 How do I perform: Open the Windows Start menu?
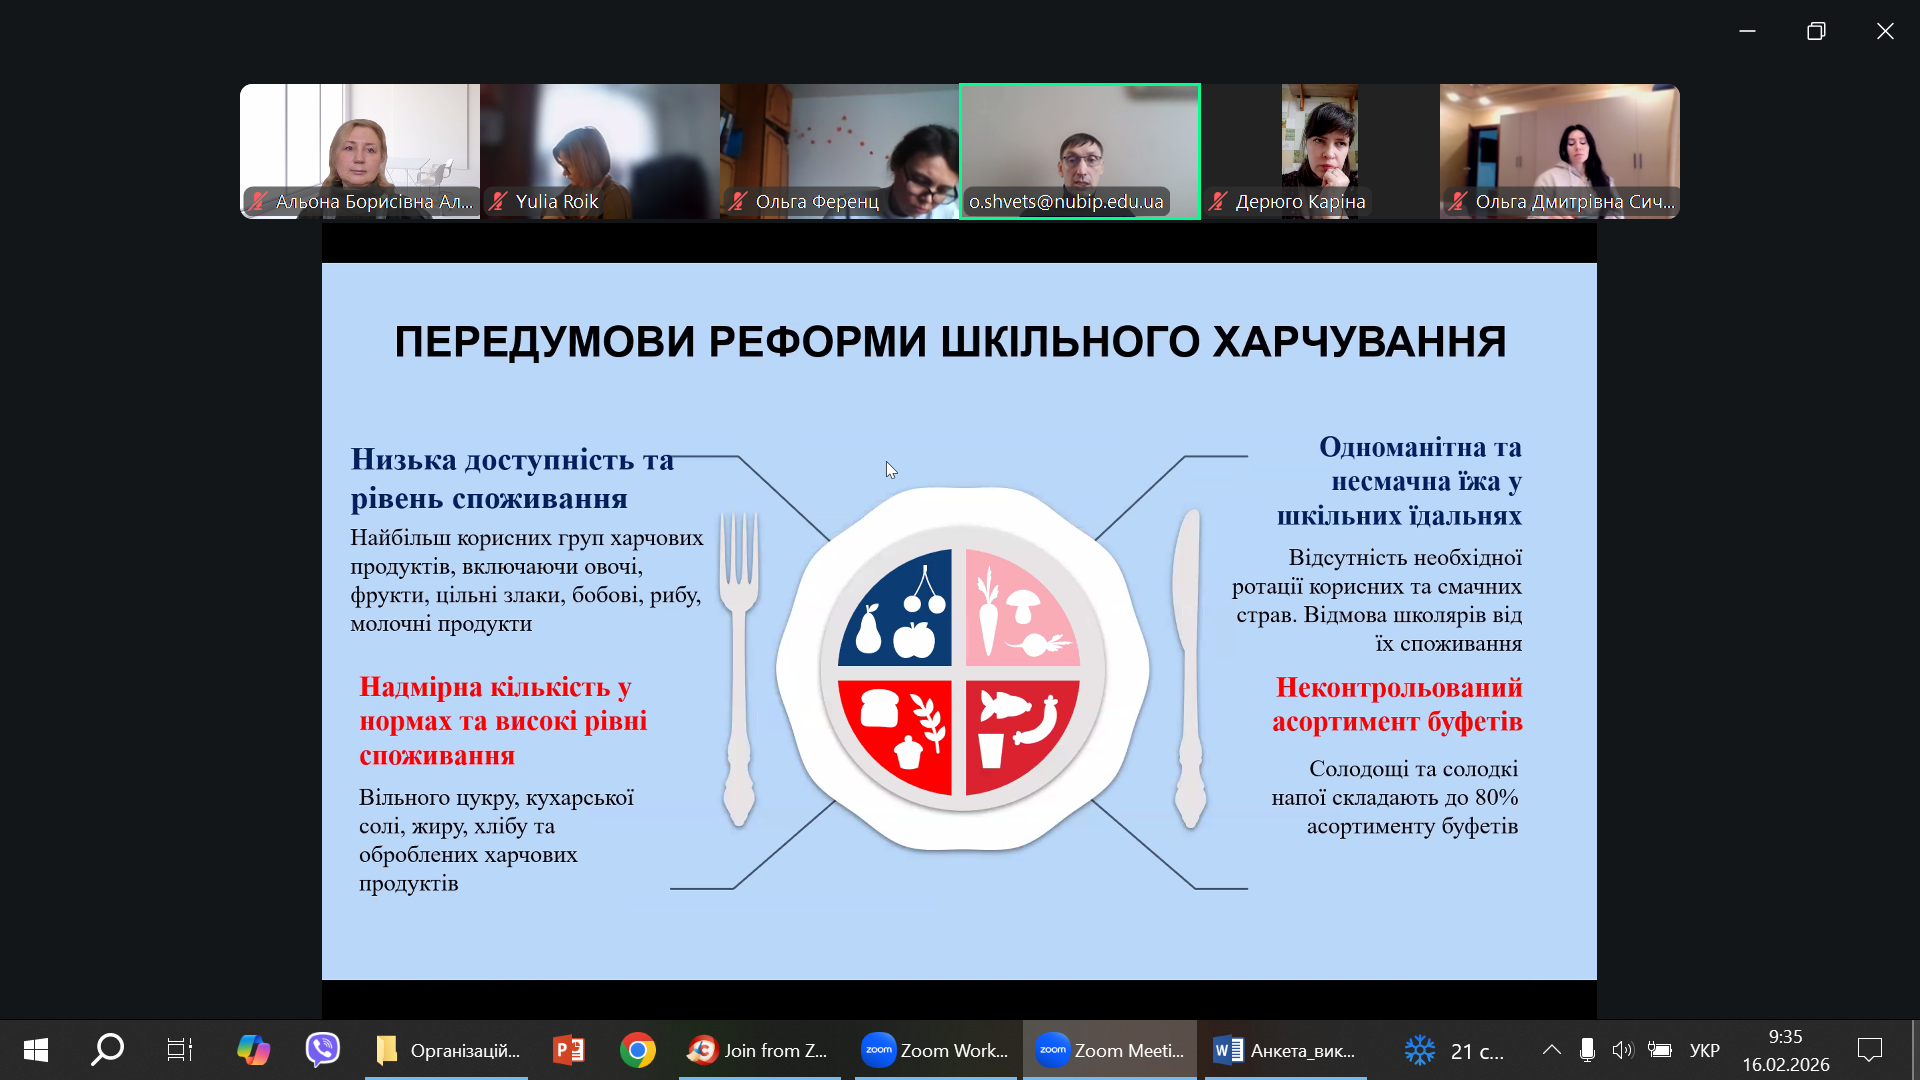(36, 1050)
